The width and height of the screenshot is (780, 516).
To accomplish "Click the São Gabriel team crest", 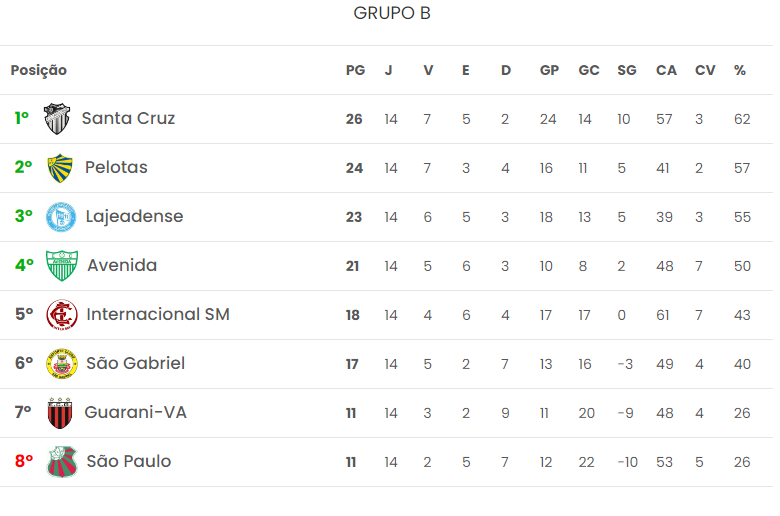I will pos(62,364).
